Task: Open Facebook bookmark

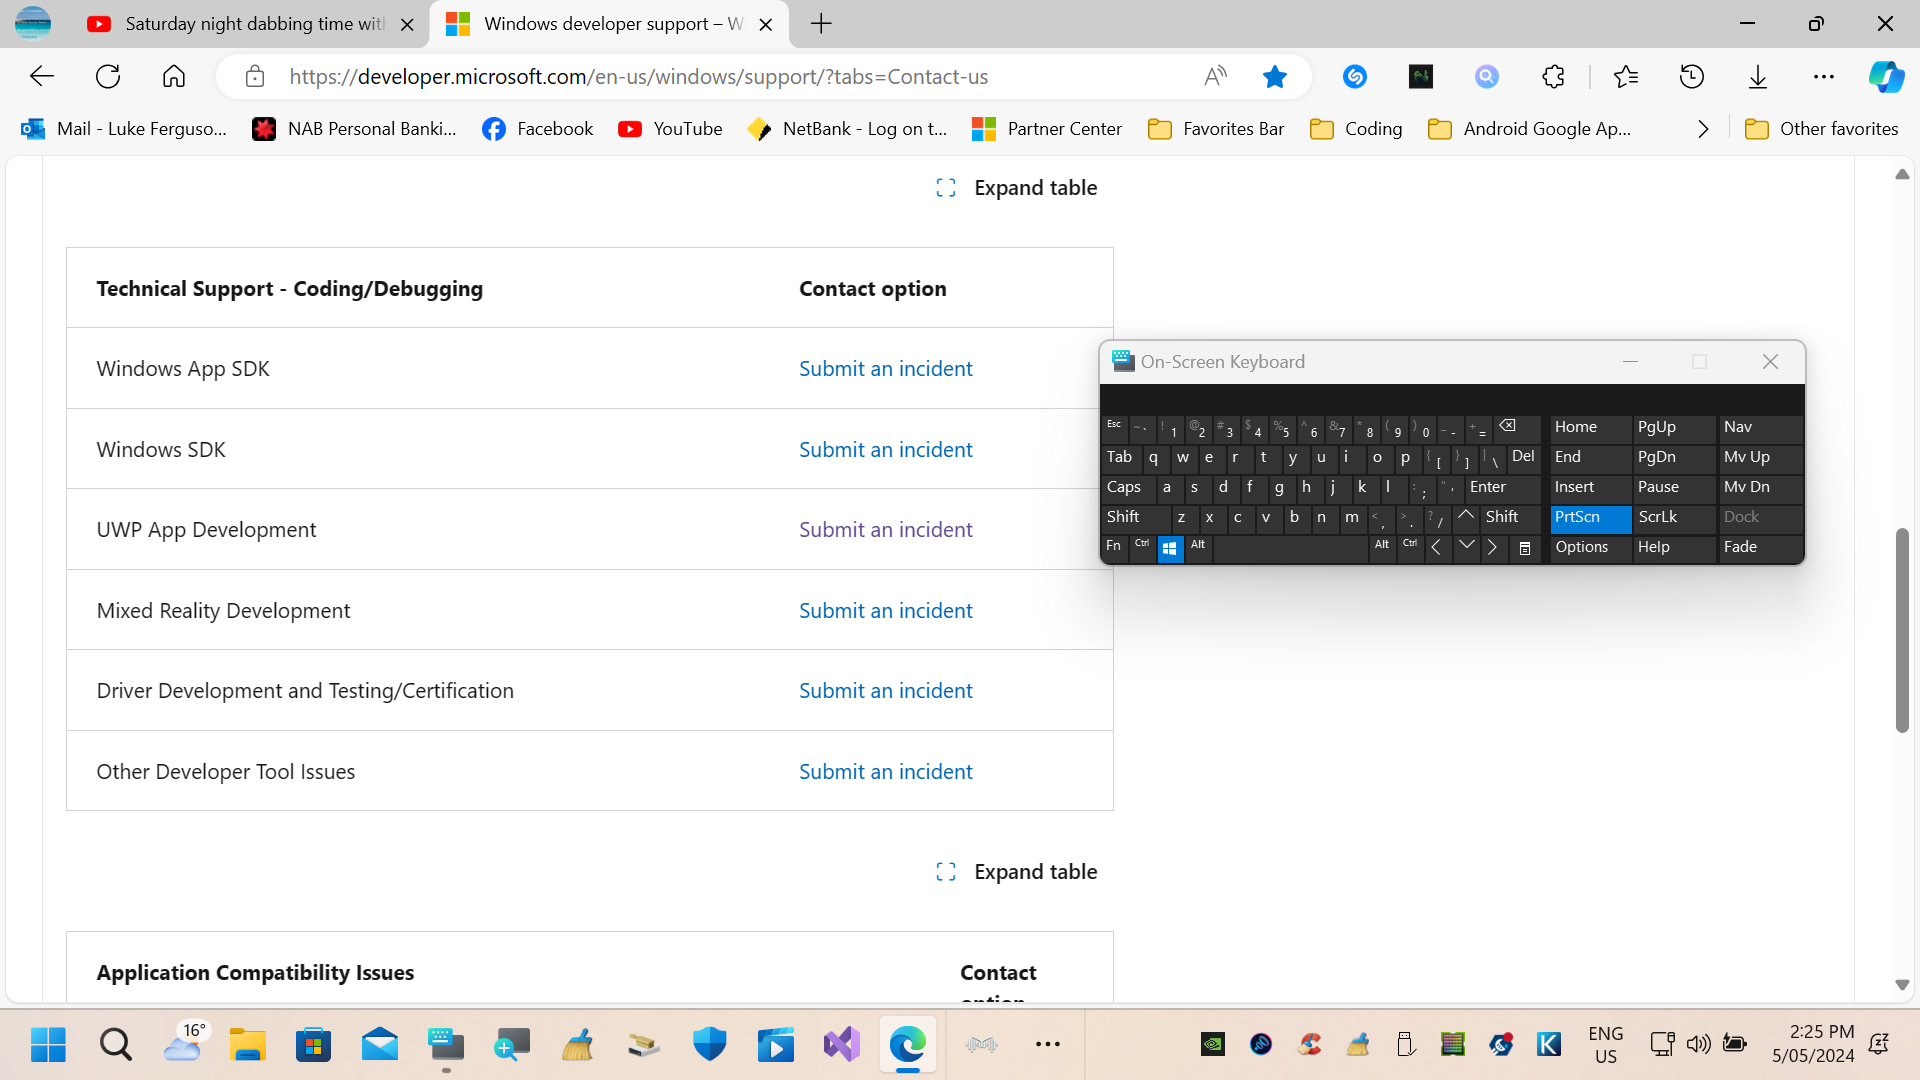Action: point(538,129)
